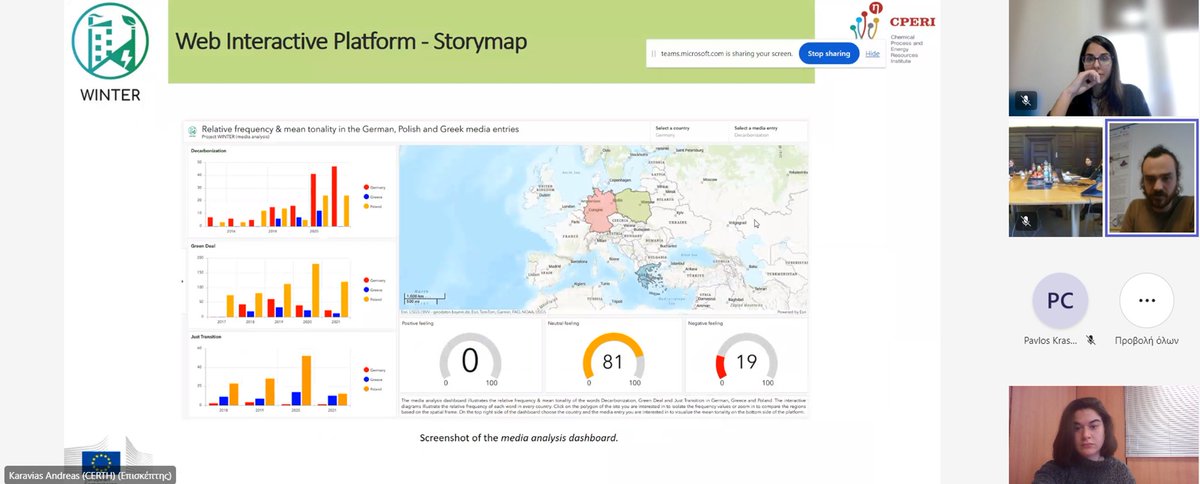The image size is (1200, 484).
Task: Click the Stop sharing button
Action: coord(829,53)
